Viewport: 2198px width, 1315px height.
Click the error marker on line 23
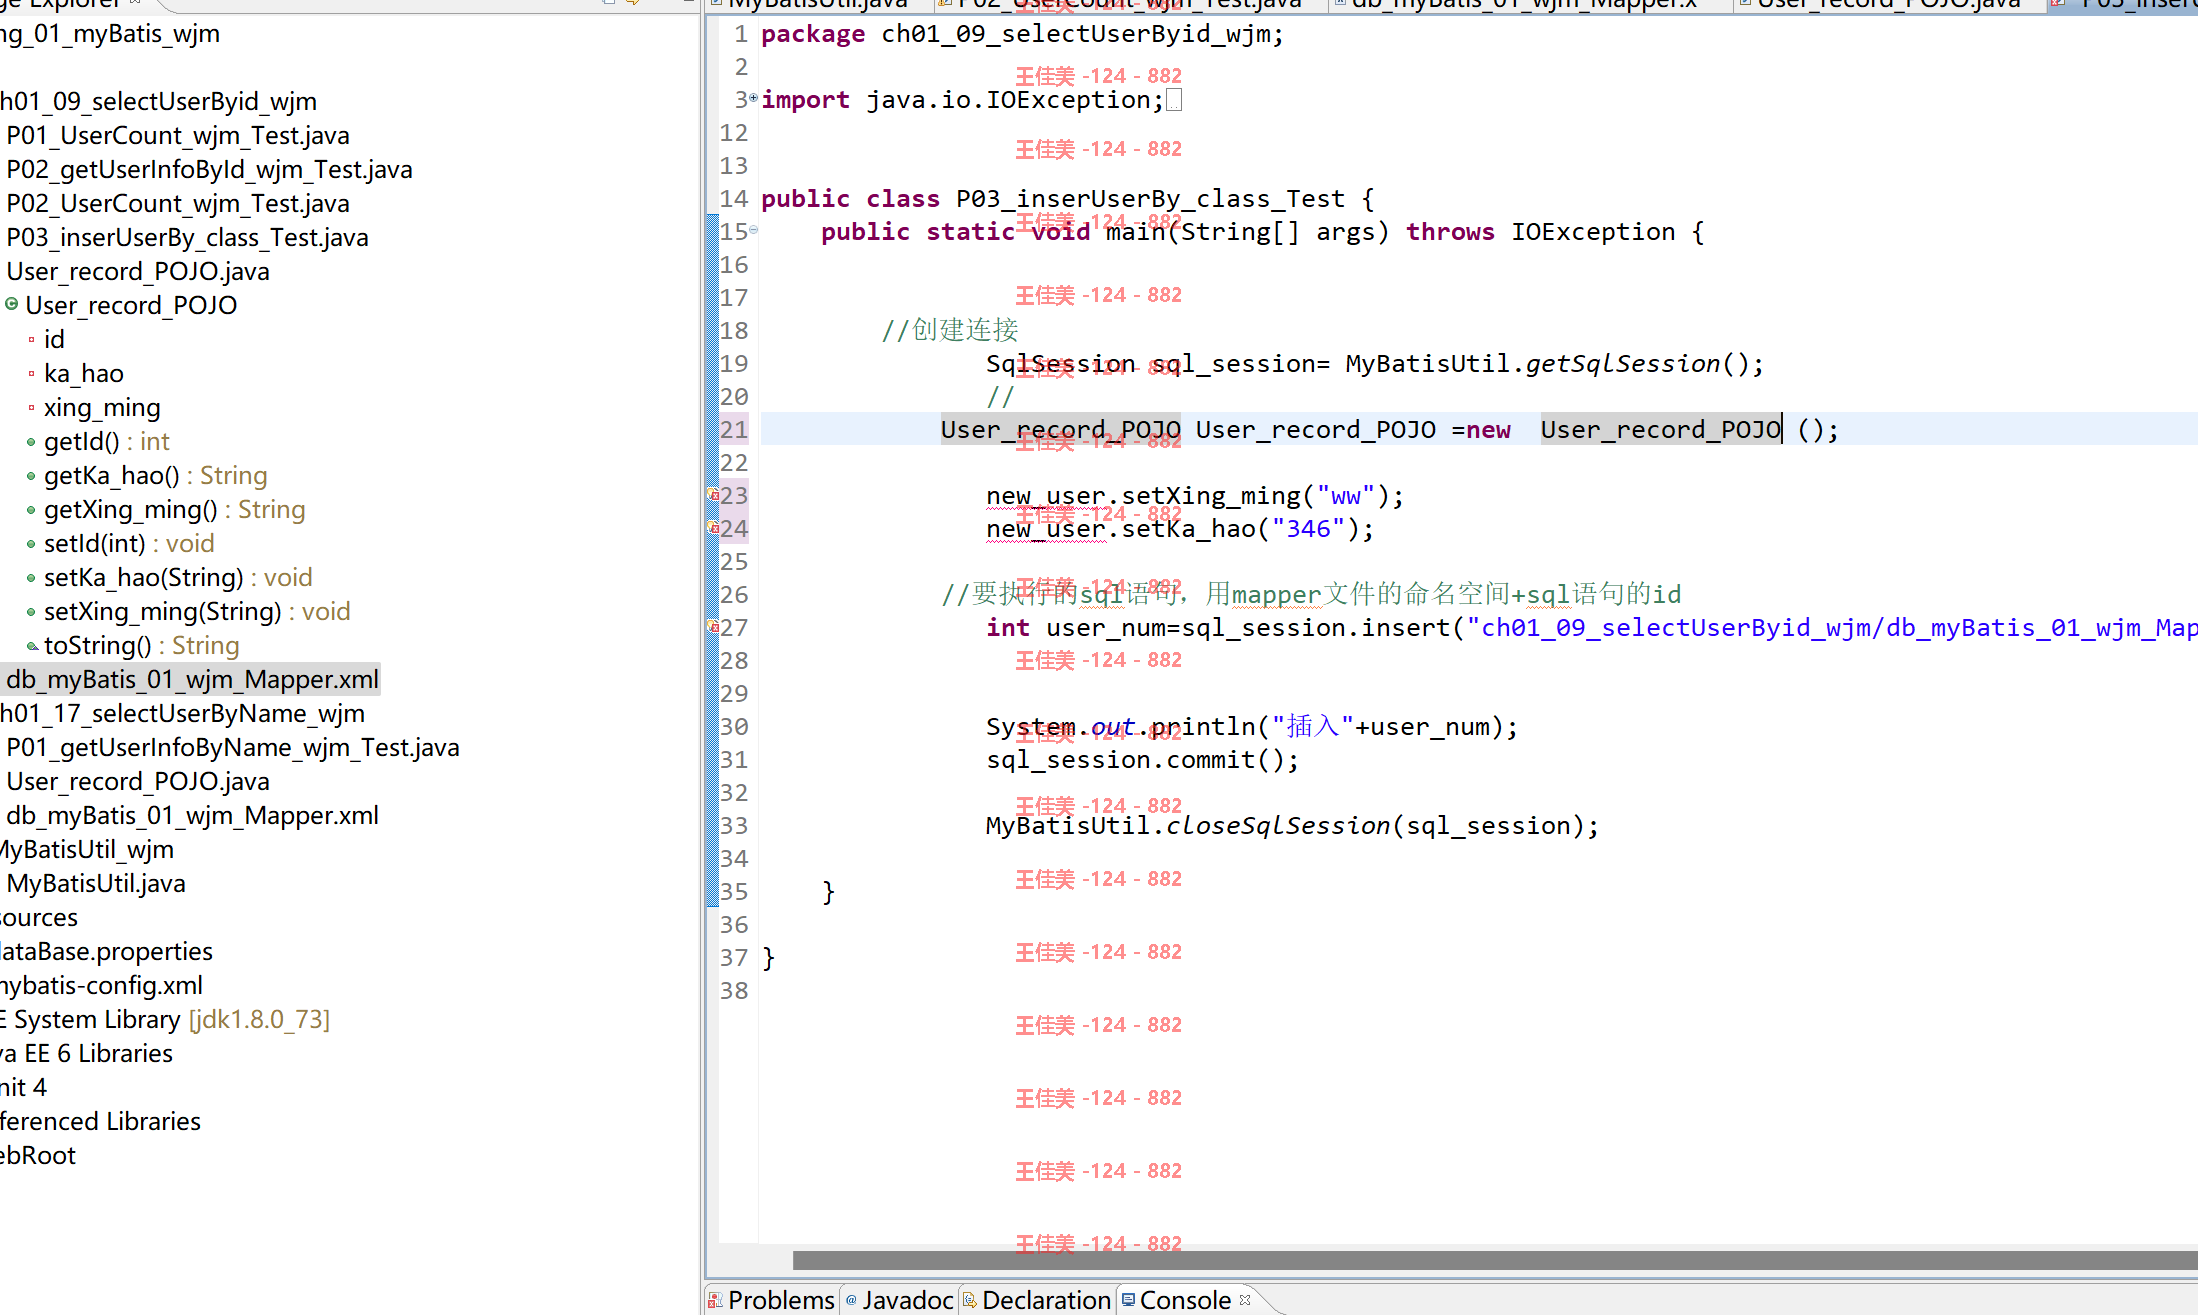point(714,495)
